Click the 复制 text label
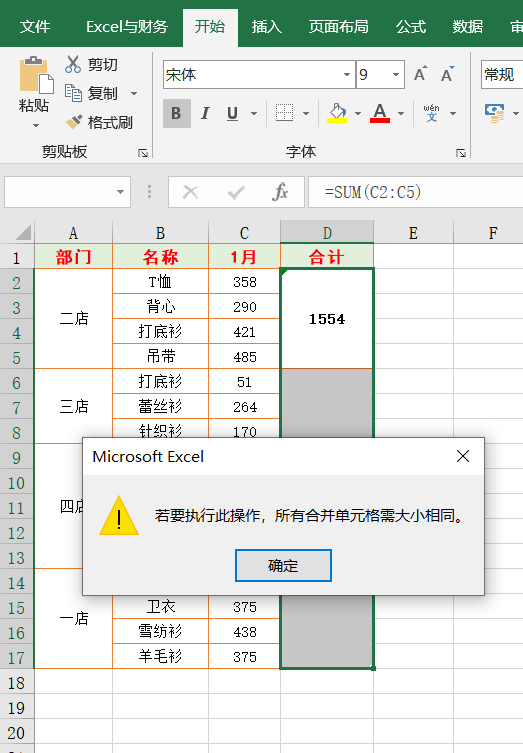This screenshot has width=523, height=753. click(x=103, y=93)
